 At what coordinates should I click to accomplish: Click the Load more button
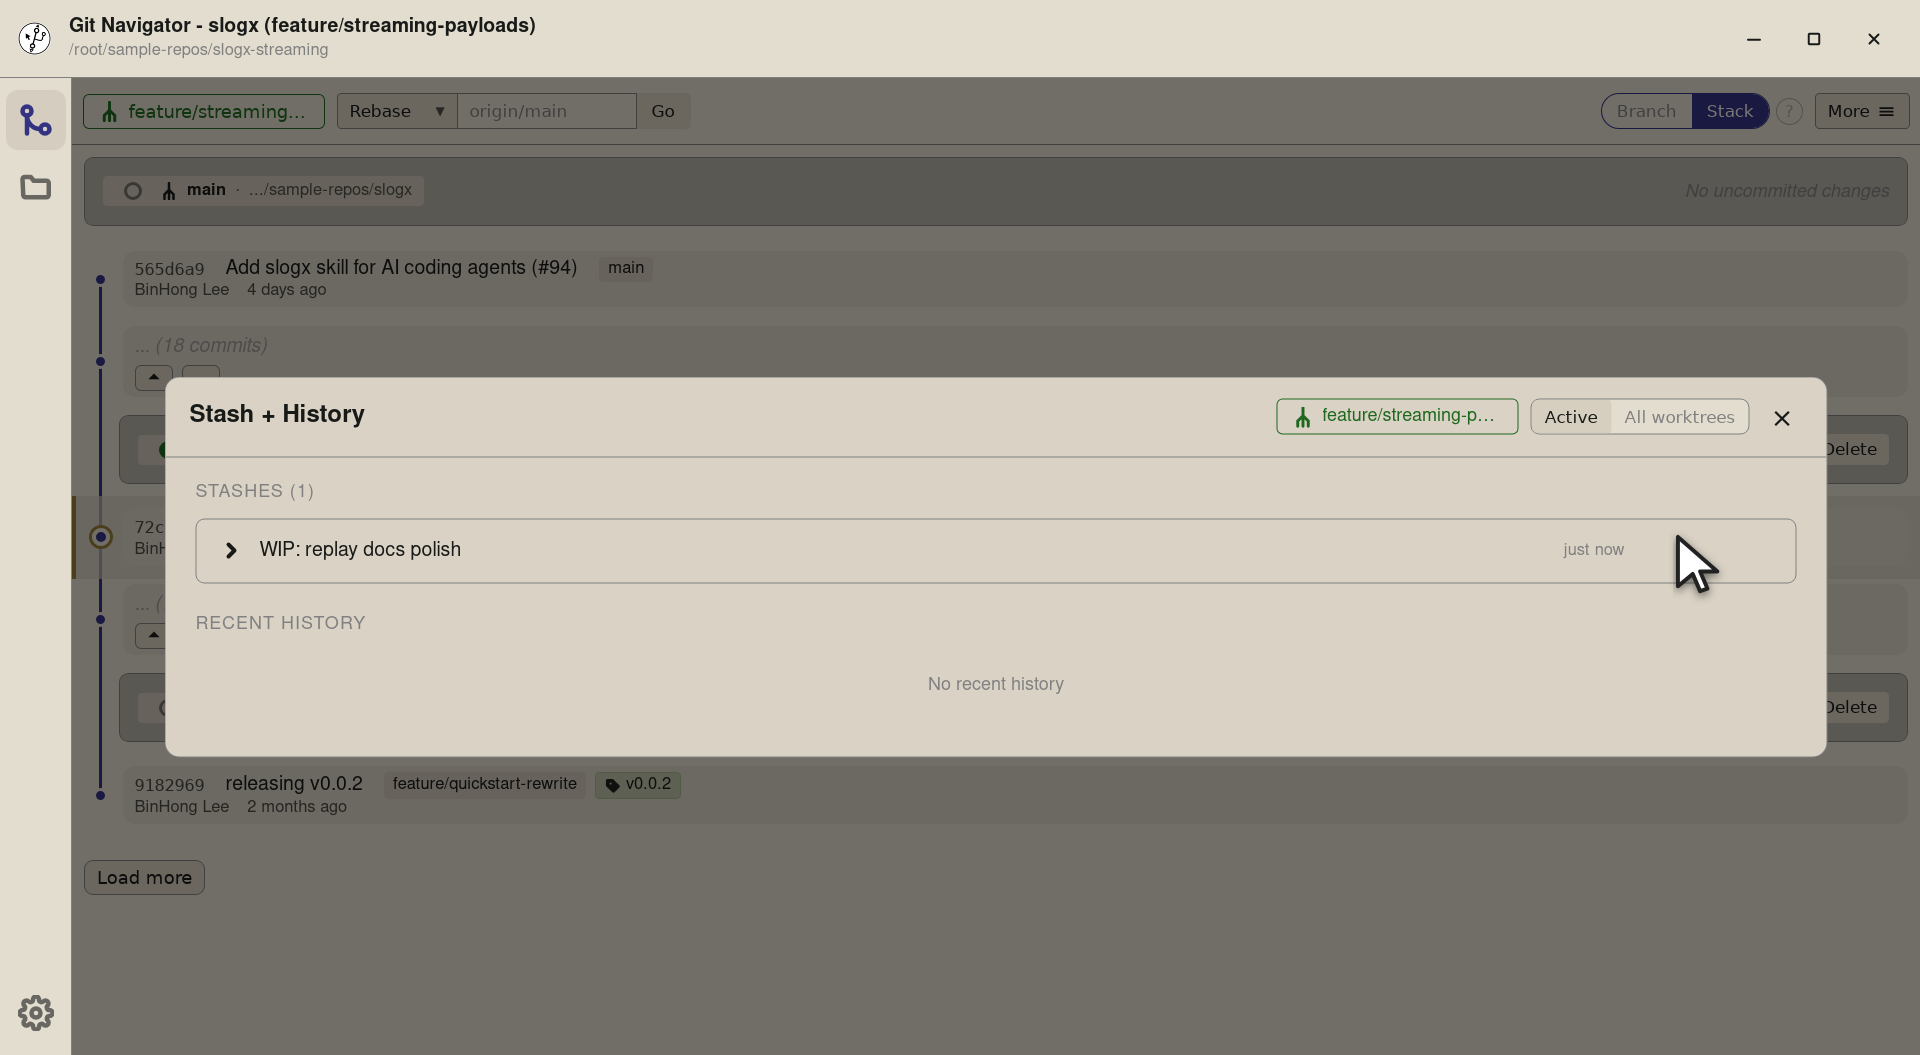coord(144,878)
